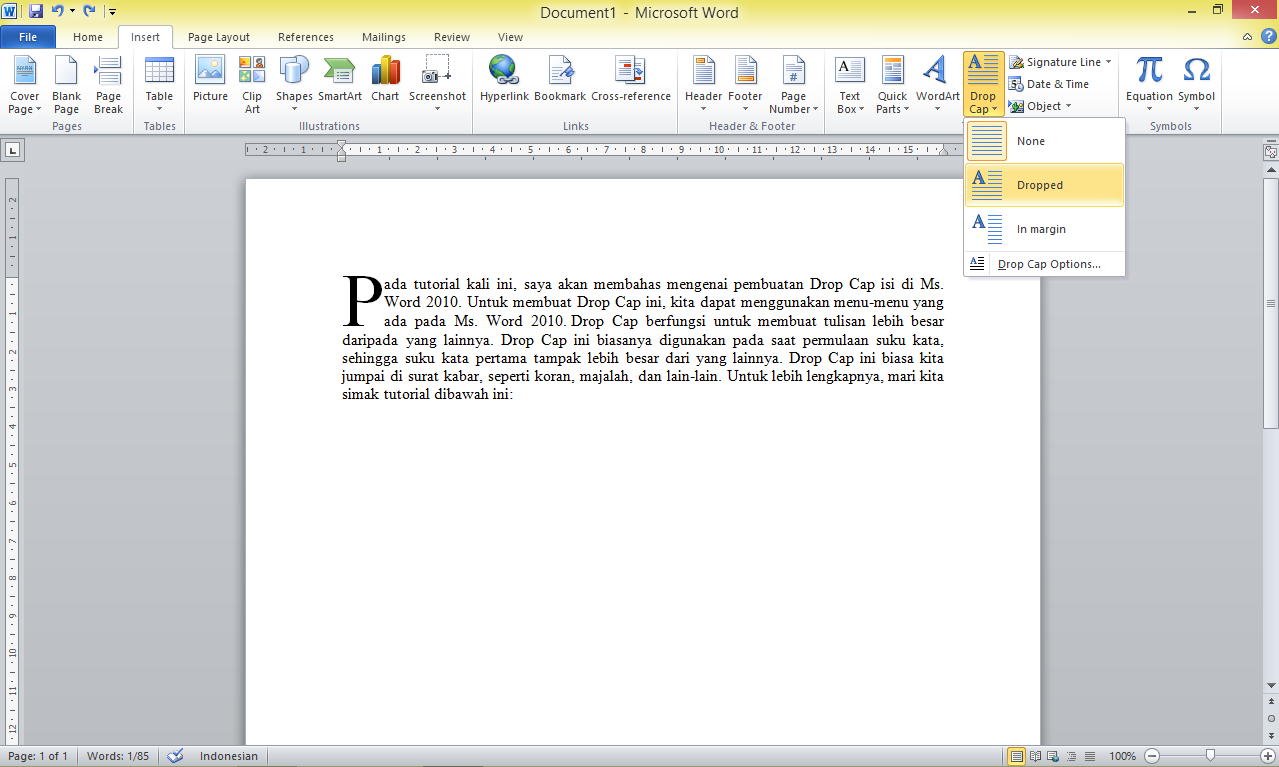Click the Save icon in quick access toolbar
Image resolution: width=1279 pixels, height=767 pixels.
pyautogui.click(x=36, y=12)
